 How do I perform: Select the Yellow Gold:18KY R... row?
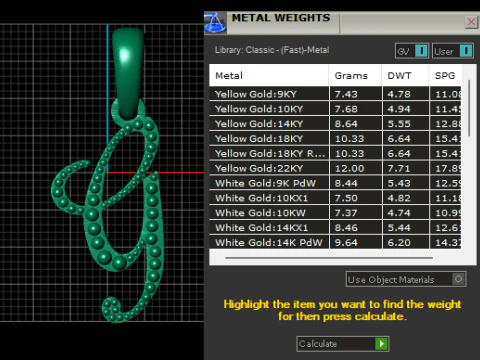[x=335, y=153]
